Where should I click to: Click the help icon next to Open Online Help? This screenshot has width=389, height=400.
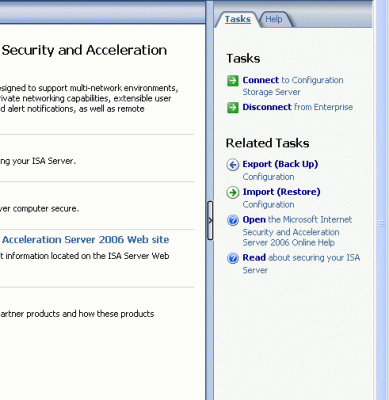(233, 220)
